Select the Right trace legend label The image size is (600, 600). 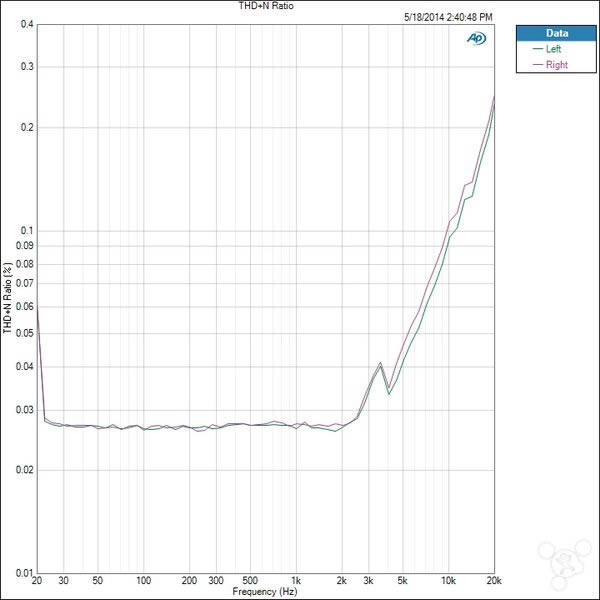555,63
